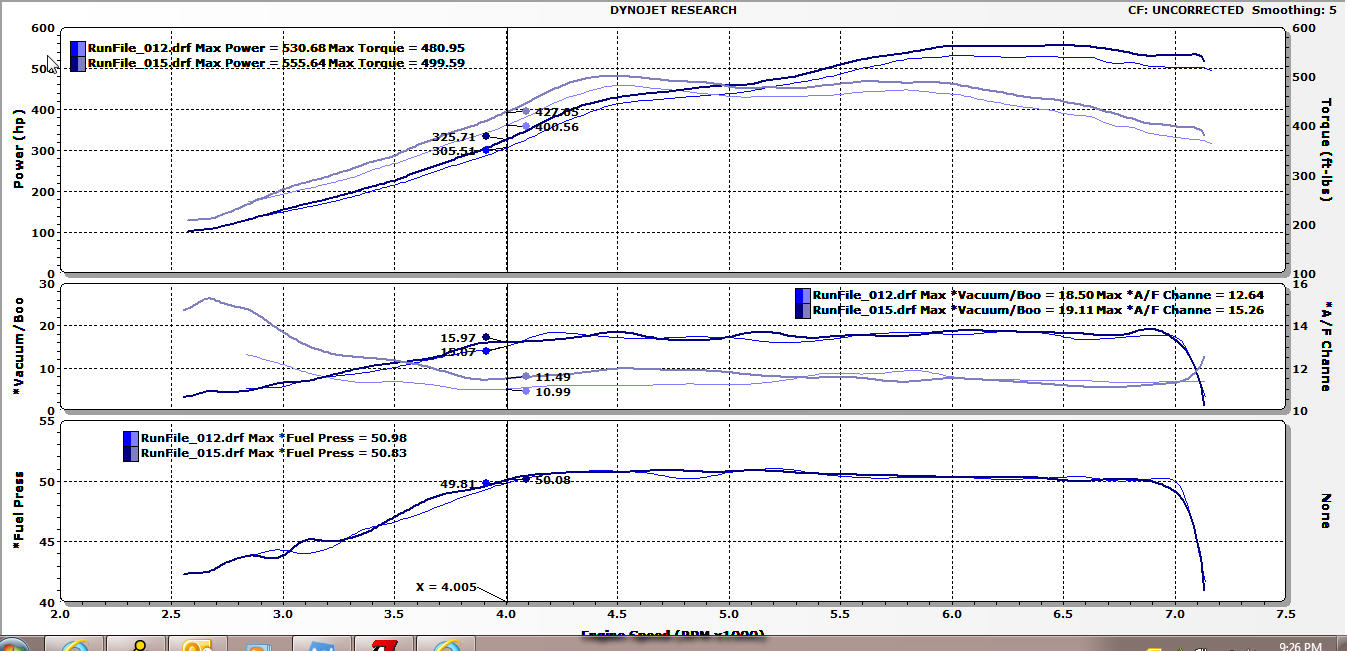Viewport: 1347px width, 651px height.
Task: Select RunFile_012 swatch in Vacuum/Boost legend
Action: [803, 295]
